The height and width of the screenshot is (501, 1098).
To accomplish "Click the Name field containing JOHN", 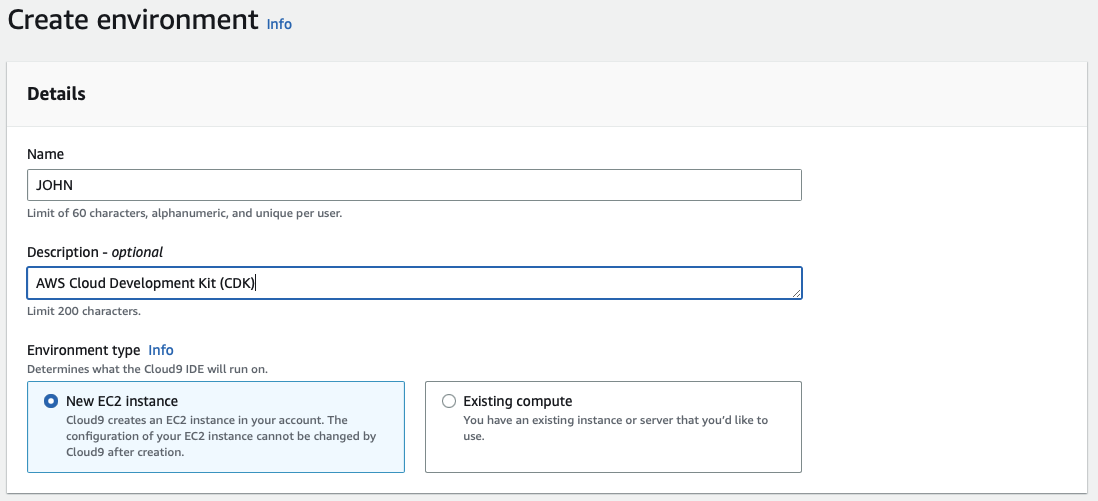I will 414,185.
